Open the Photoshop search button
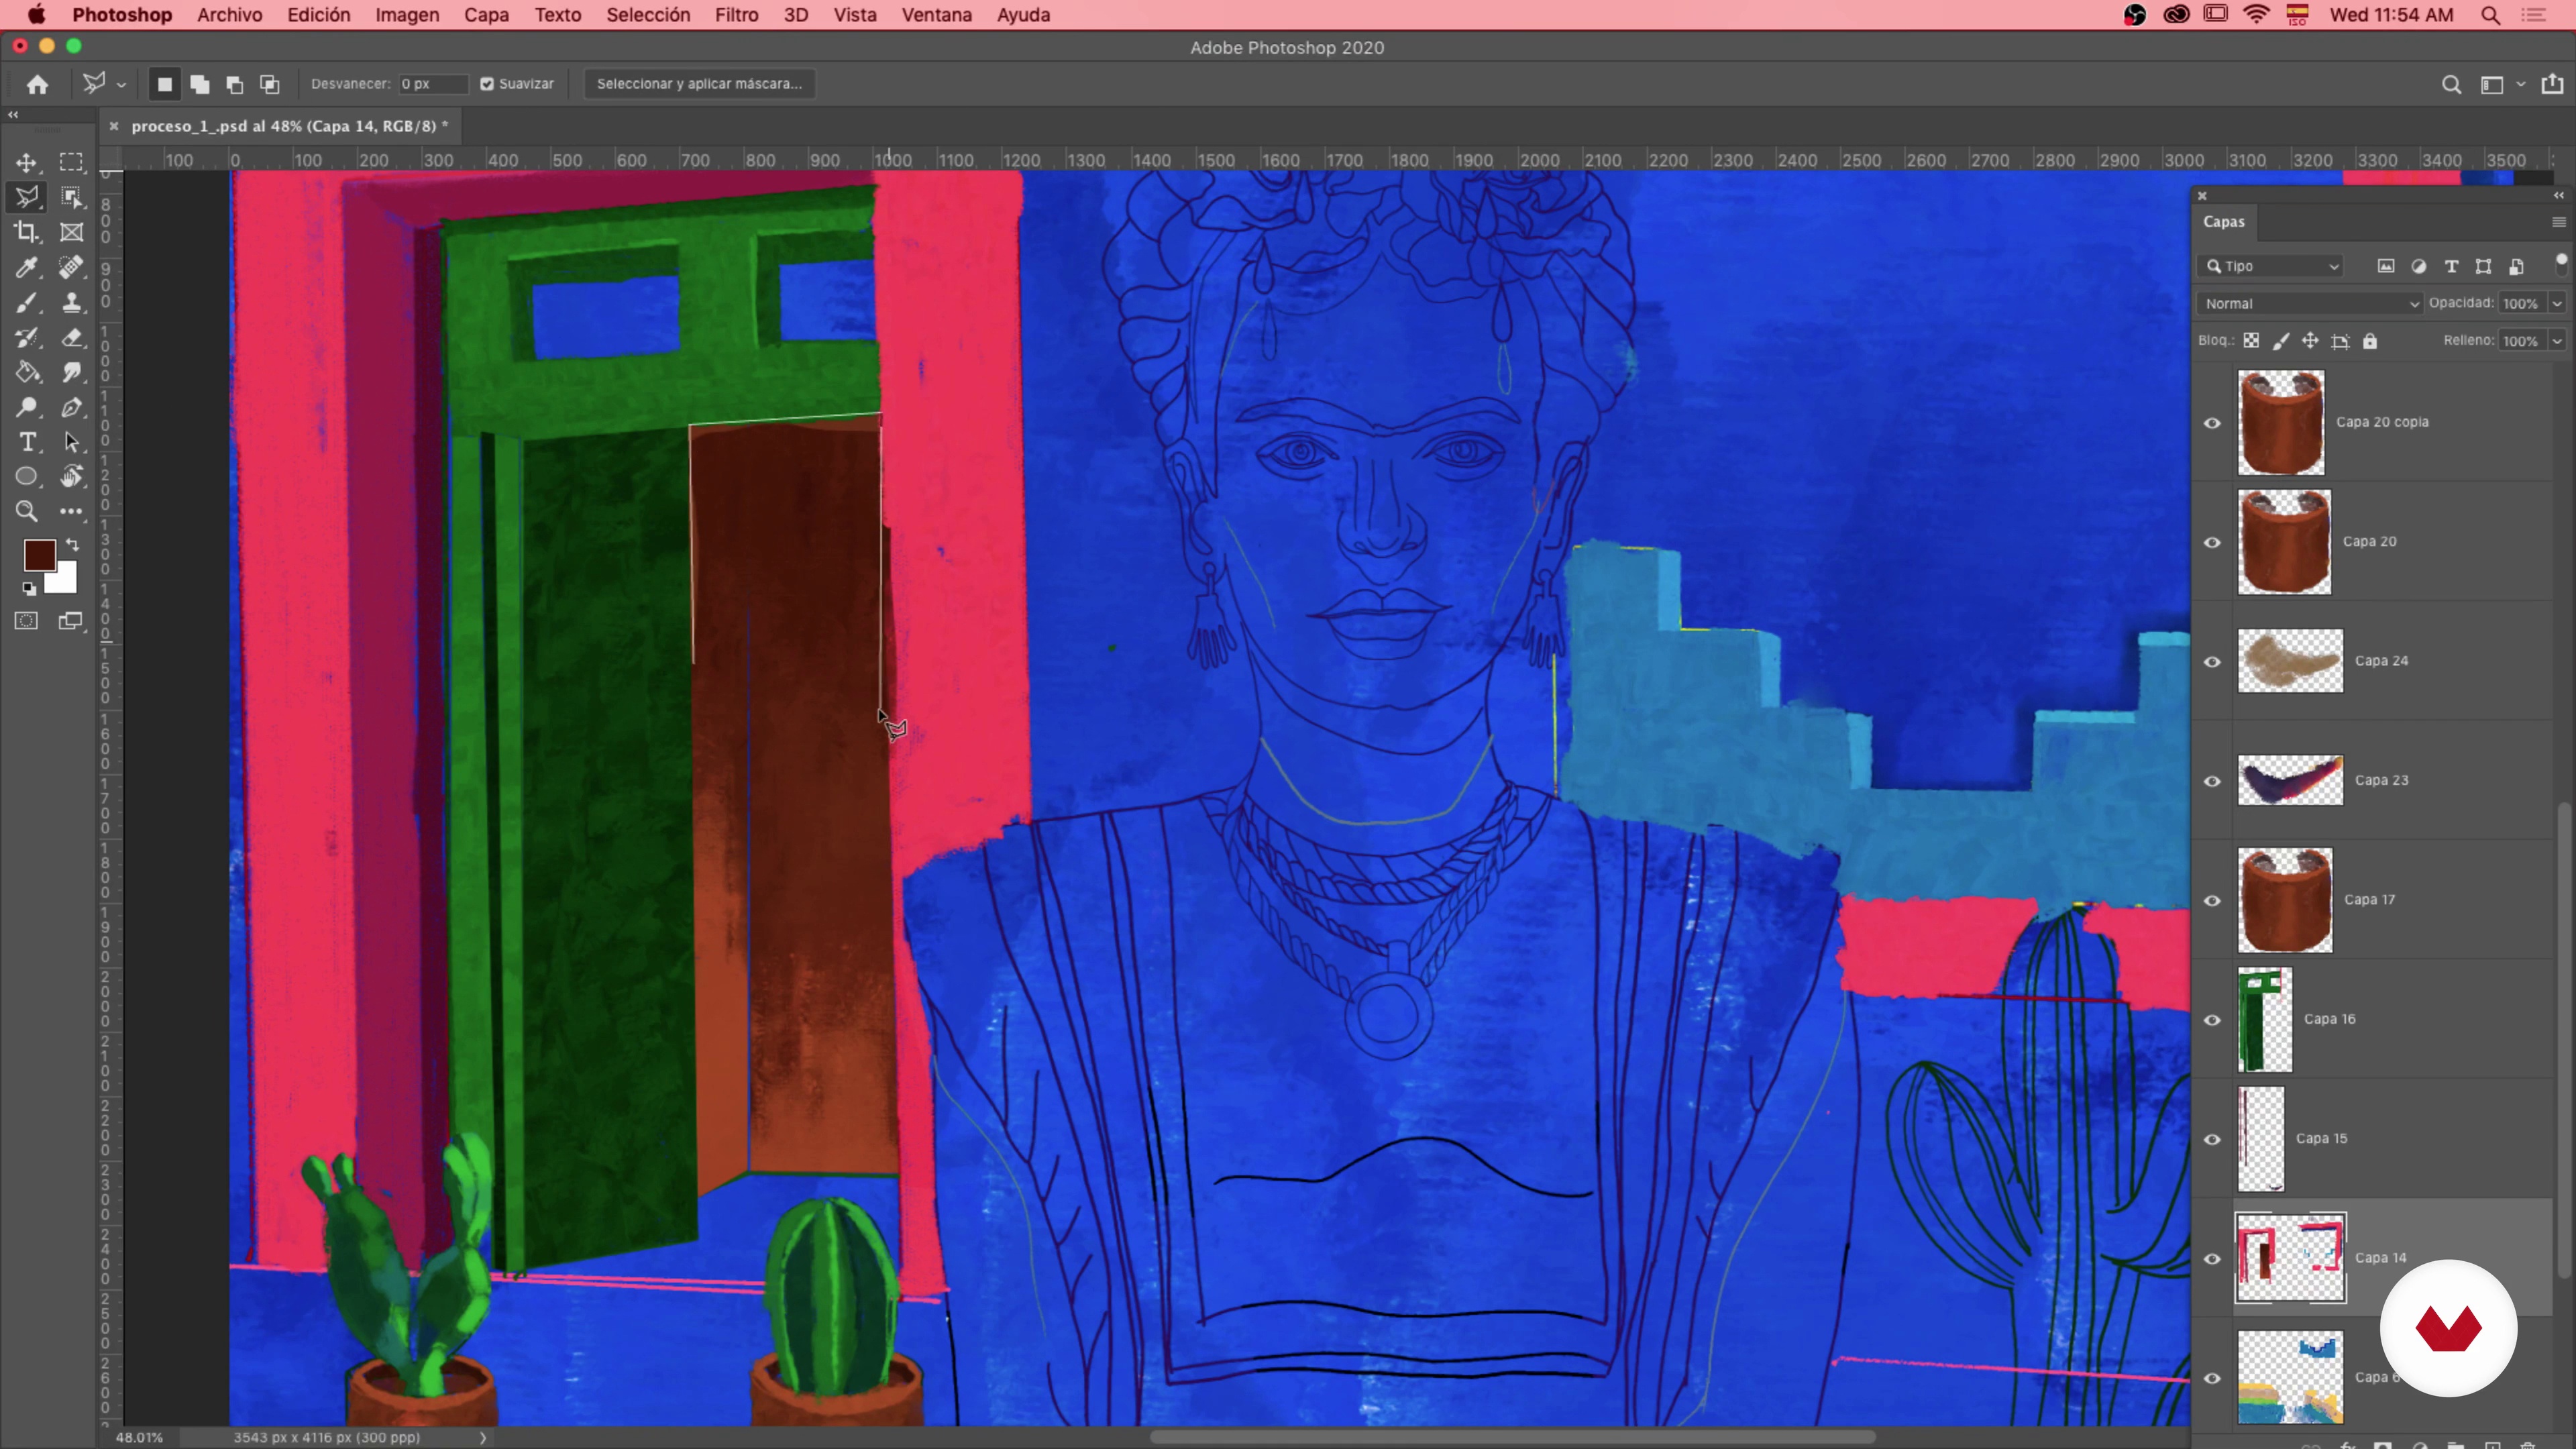This screenshot has width=2576, height=1449. pos(2451,84)
